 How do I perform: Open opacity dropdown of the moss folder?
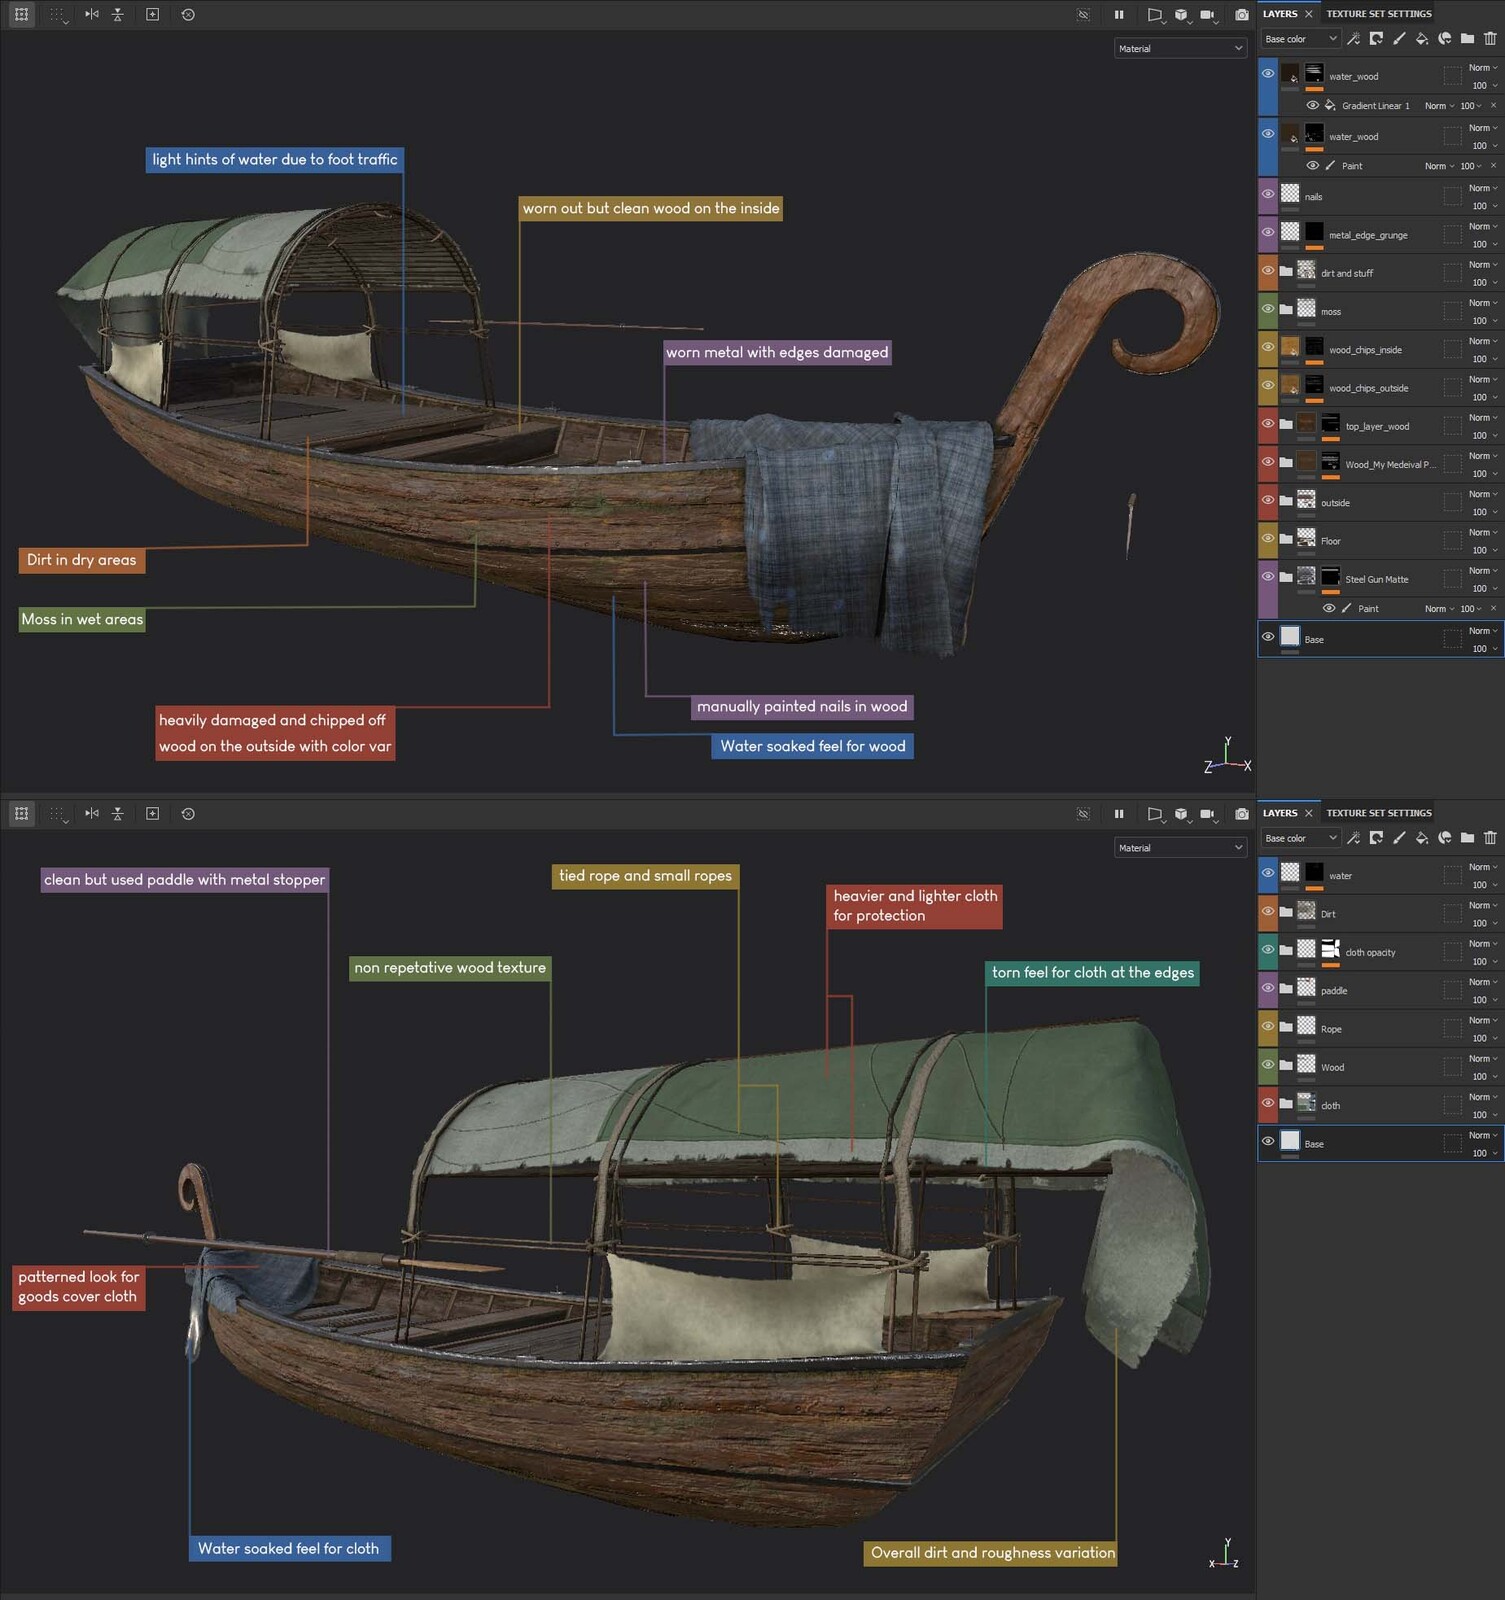coord(1485,321)
